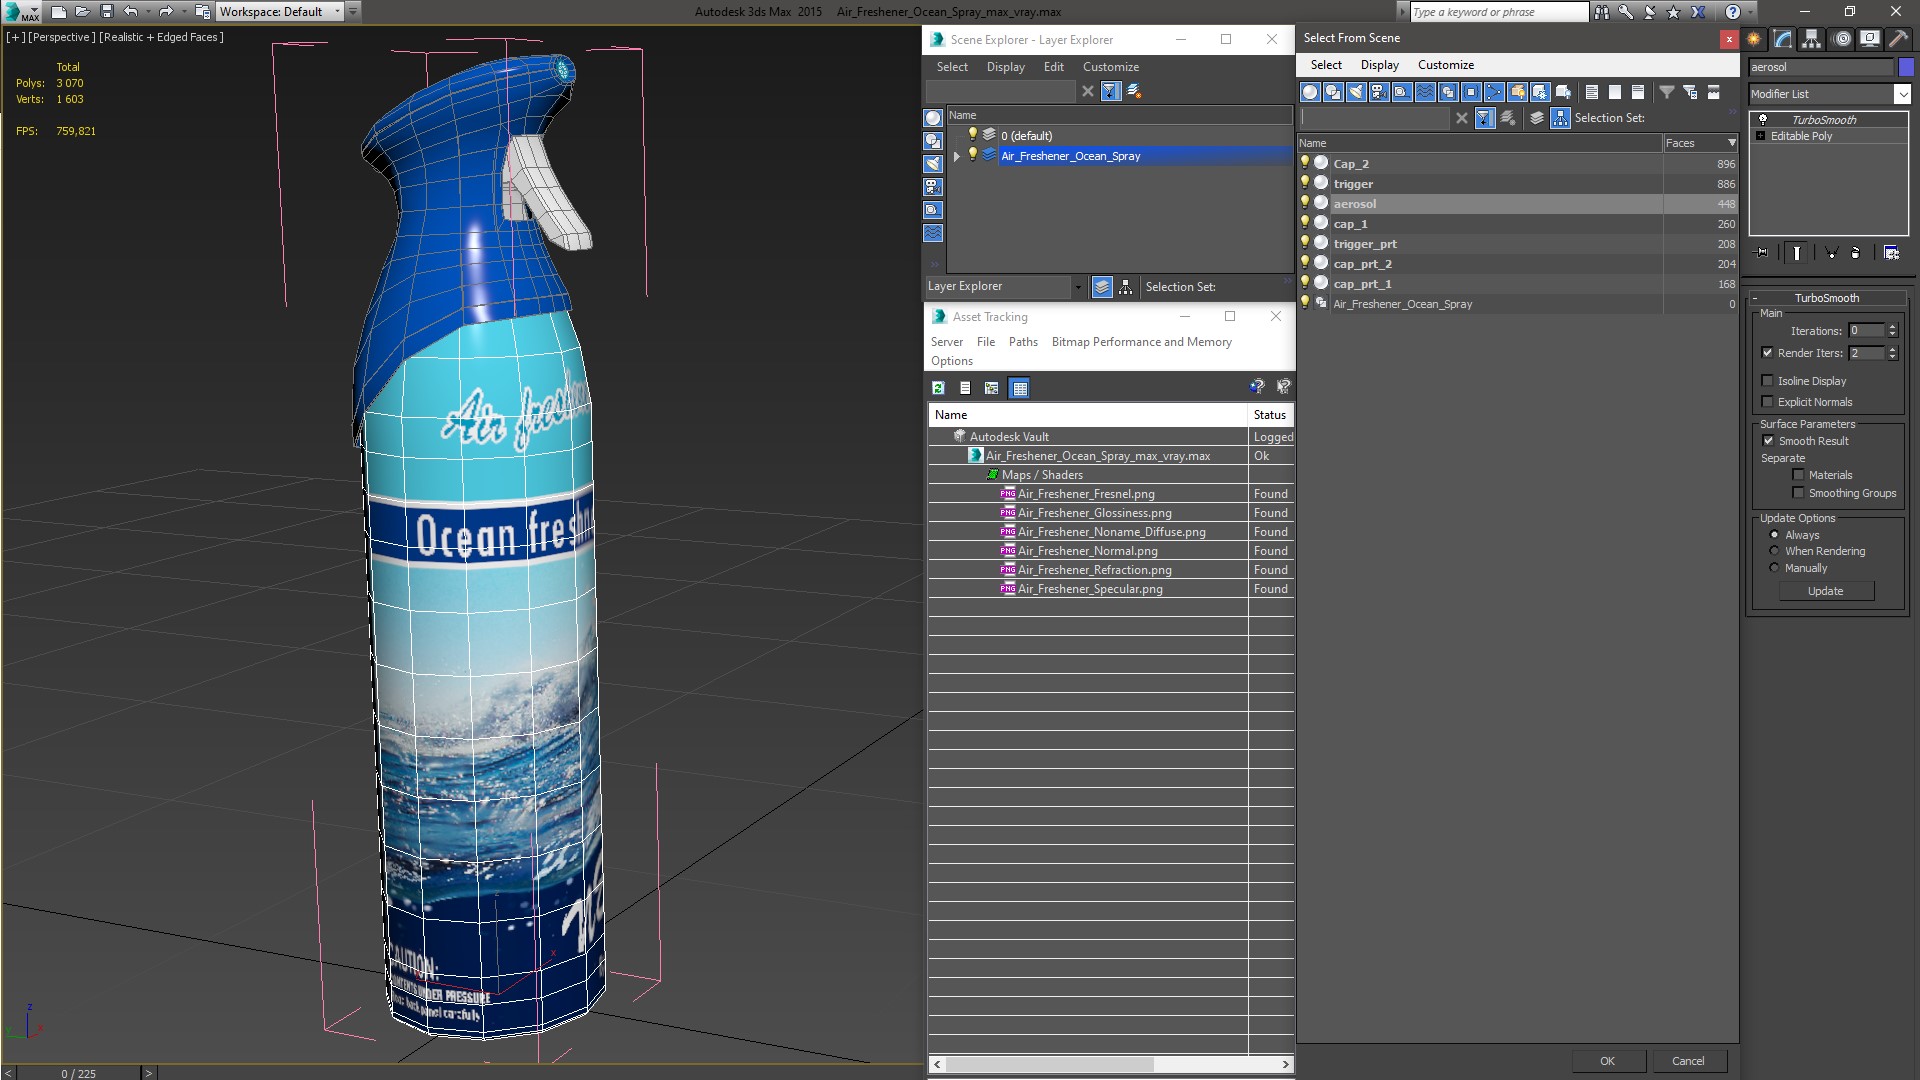Open the redo history dropdown arrow
This screenshot has width=1920, height=1080.
184,12
